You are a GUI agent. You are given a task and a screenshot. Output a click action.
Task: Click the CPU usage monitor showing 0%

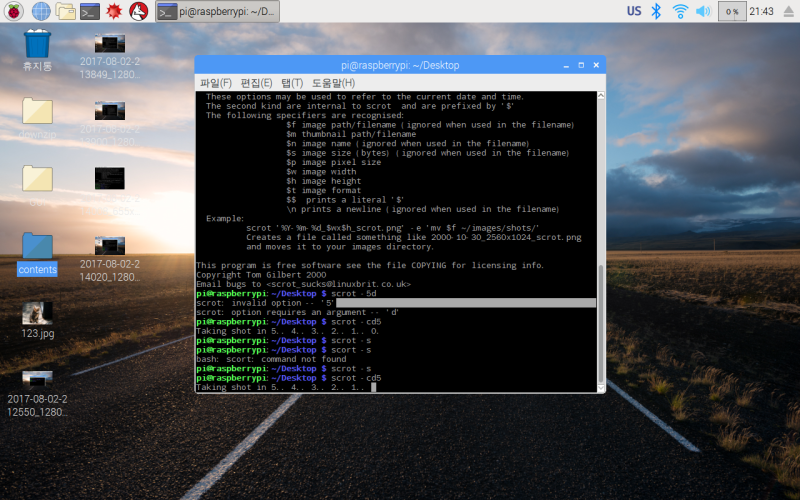tap(732, 11)
